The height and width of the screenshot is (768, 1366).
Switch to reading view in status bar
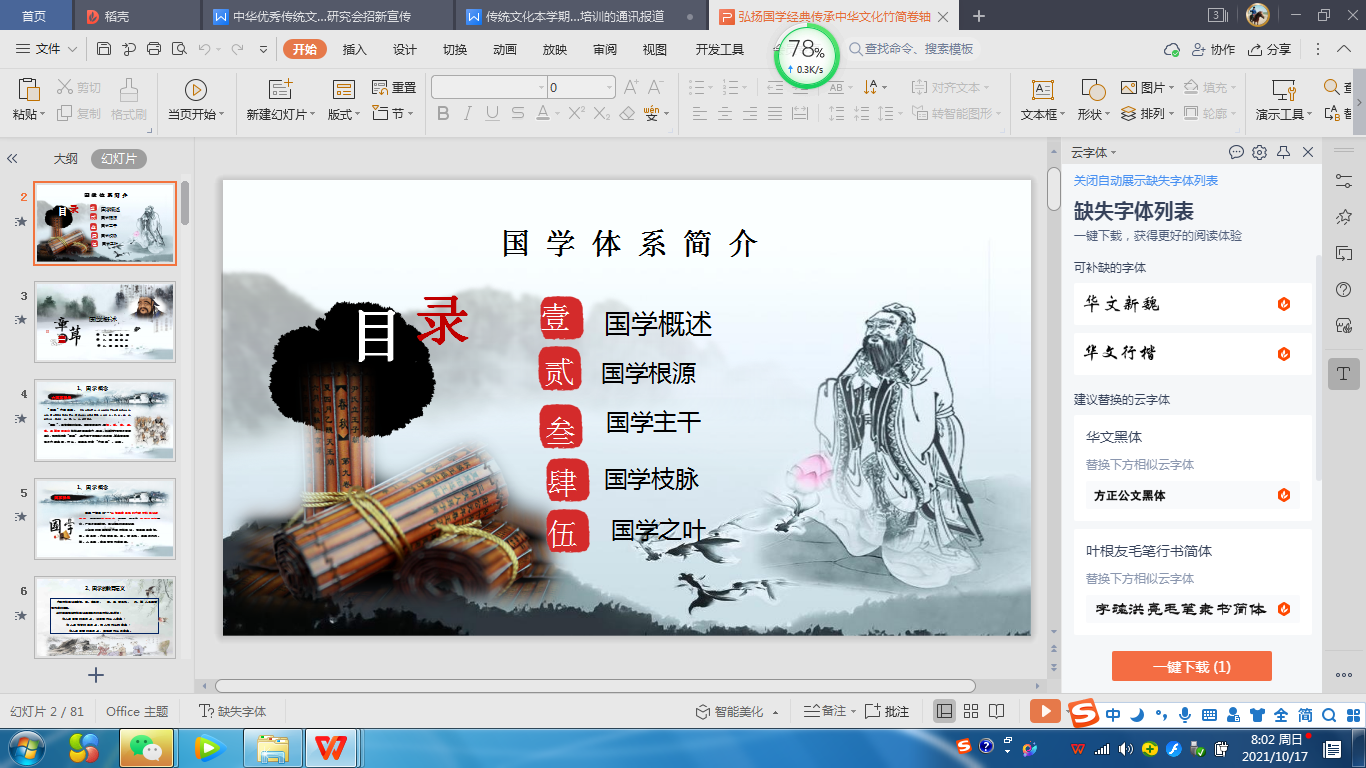(996, 711)
